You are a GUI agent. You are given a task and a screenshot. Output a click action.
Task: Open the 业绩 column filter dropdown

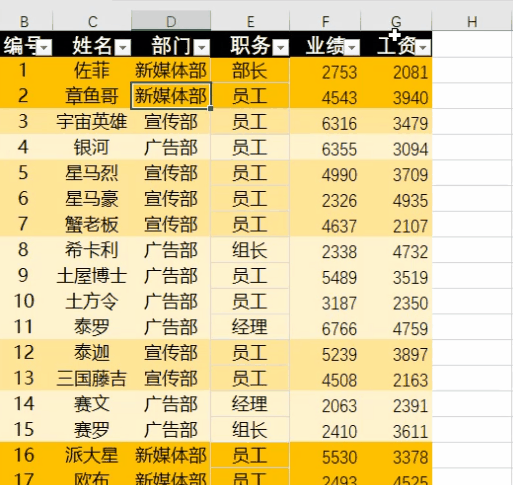click(352, 48)
